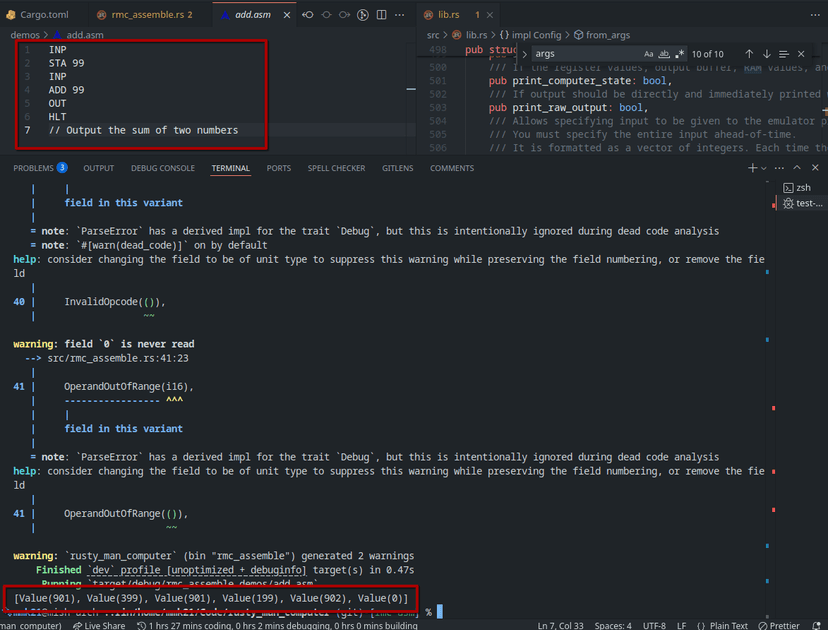828x630 pixels.
Task: Toggle Match Whole Word in find widget
Action: (x=665, y=54)
